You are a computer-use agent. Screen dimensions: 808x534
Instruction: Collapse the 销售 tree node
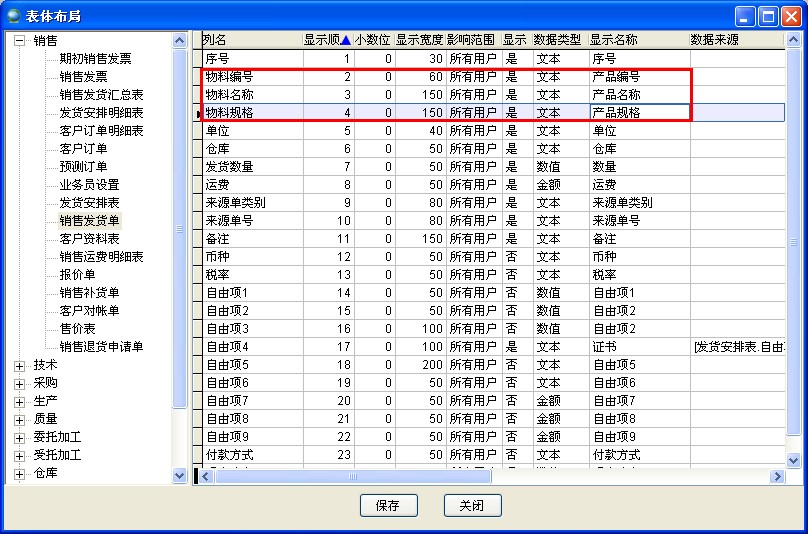click(x=19, y=41)
